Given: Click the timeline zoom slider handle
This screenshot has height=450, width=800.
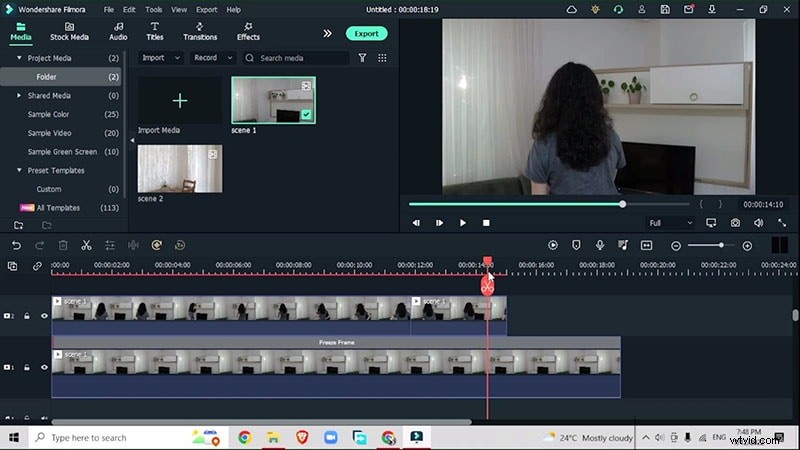Looking at the screenshot, I should pos(720,245).
